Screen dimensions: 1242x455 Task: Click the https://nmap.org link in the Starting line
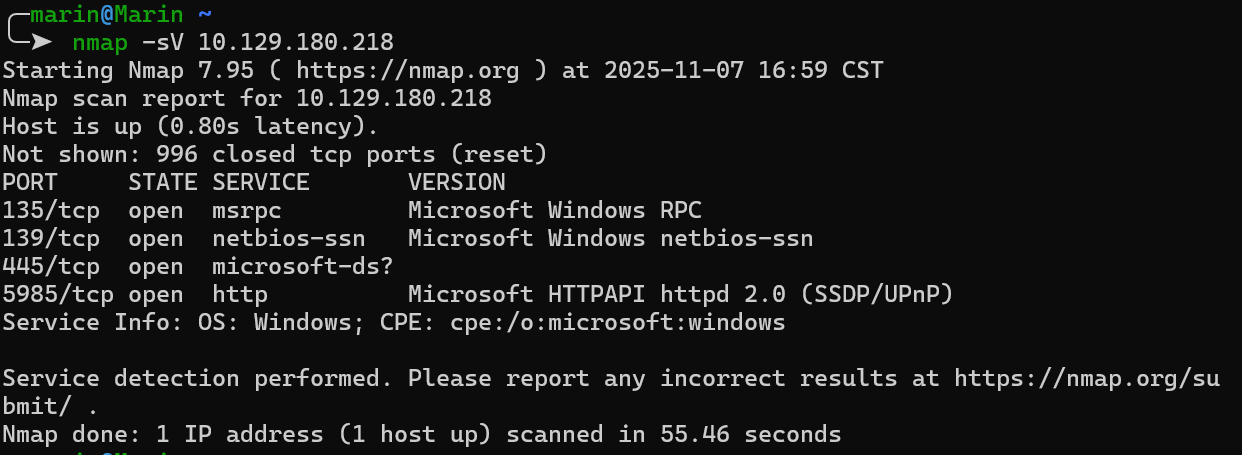[408, 71]
